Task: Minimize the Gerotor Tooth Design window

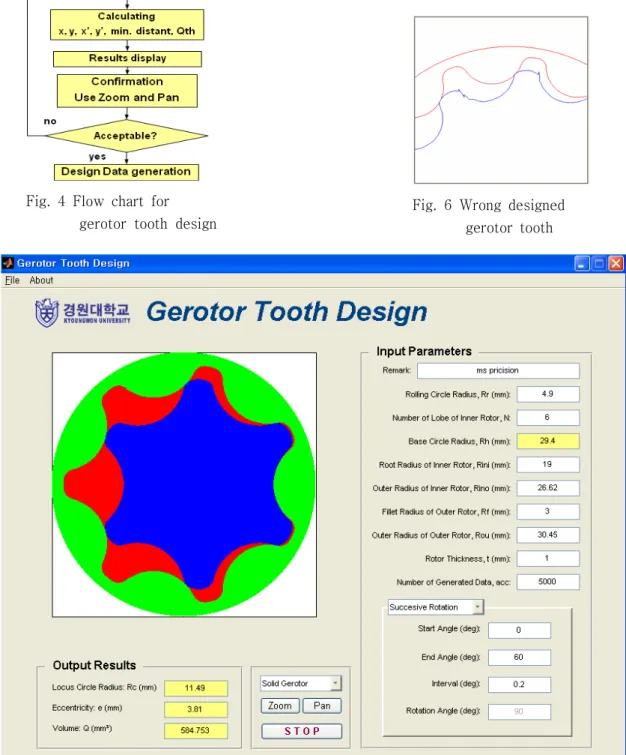Action: pos(582,263)
